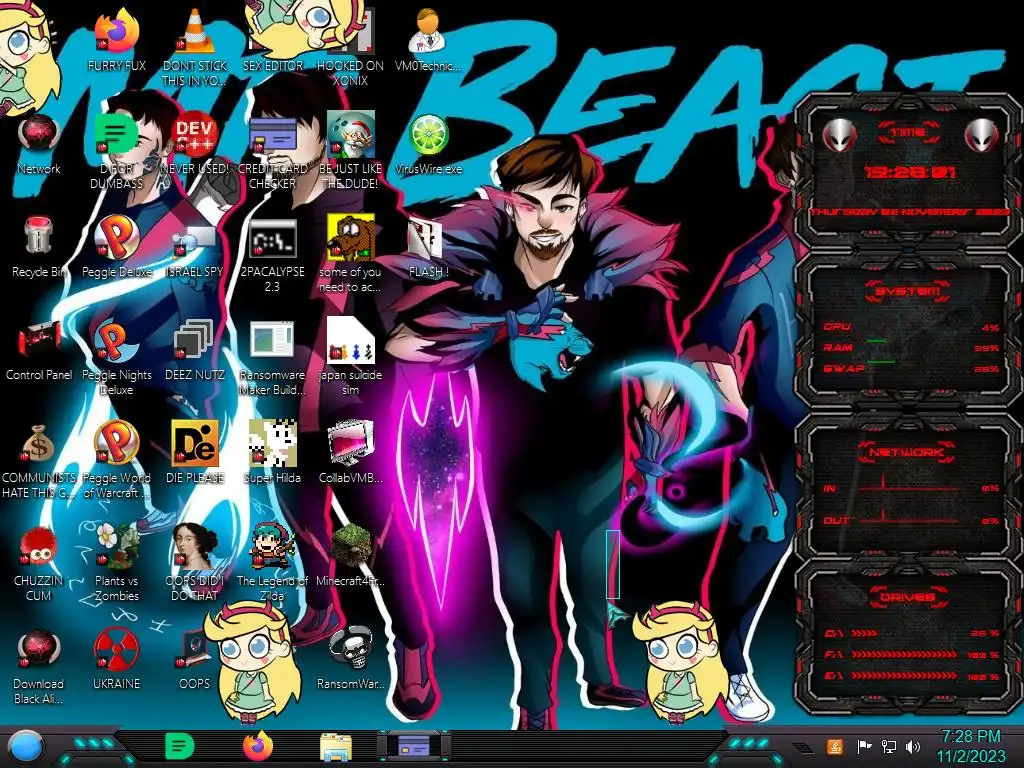Open the Start orb button
Image resolution: width=1024 pixels, height=768 pixels.
coord(26,746)
